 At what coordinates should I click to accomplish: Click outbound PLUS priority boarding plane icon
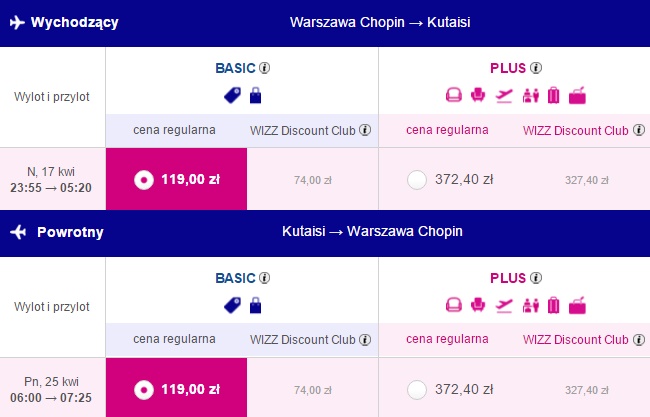point(504,96)
